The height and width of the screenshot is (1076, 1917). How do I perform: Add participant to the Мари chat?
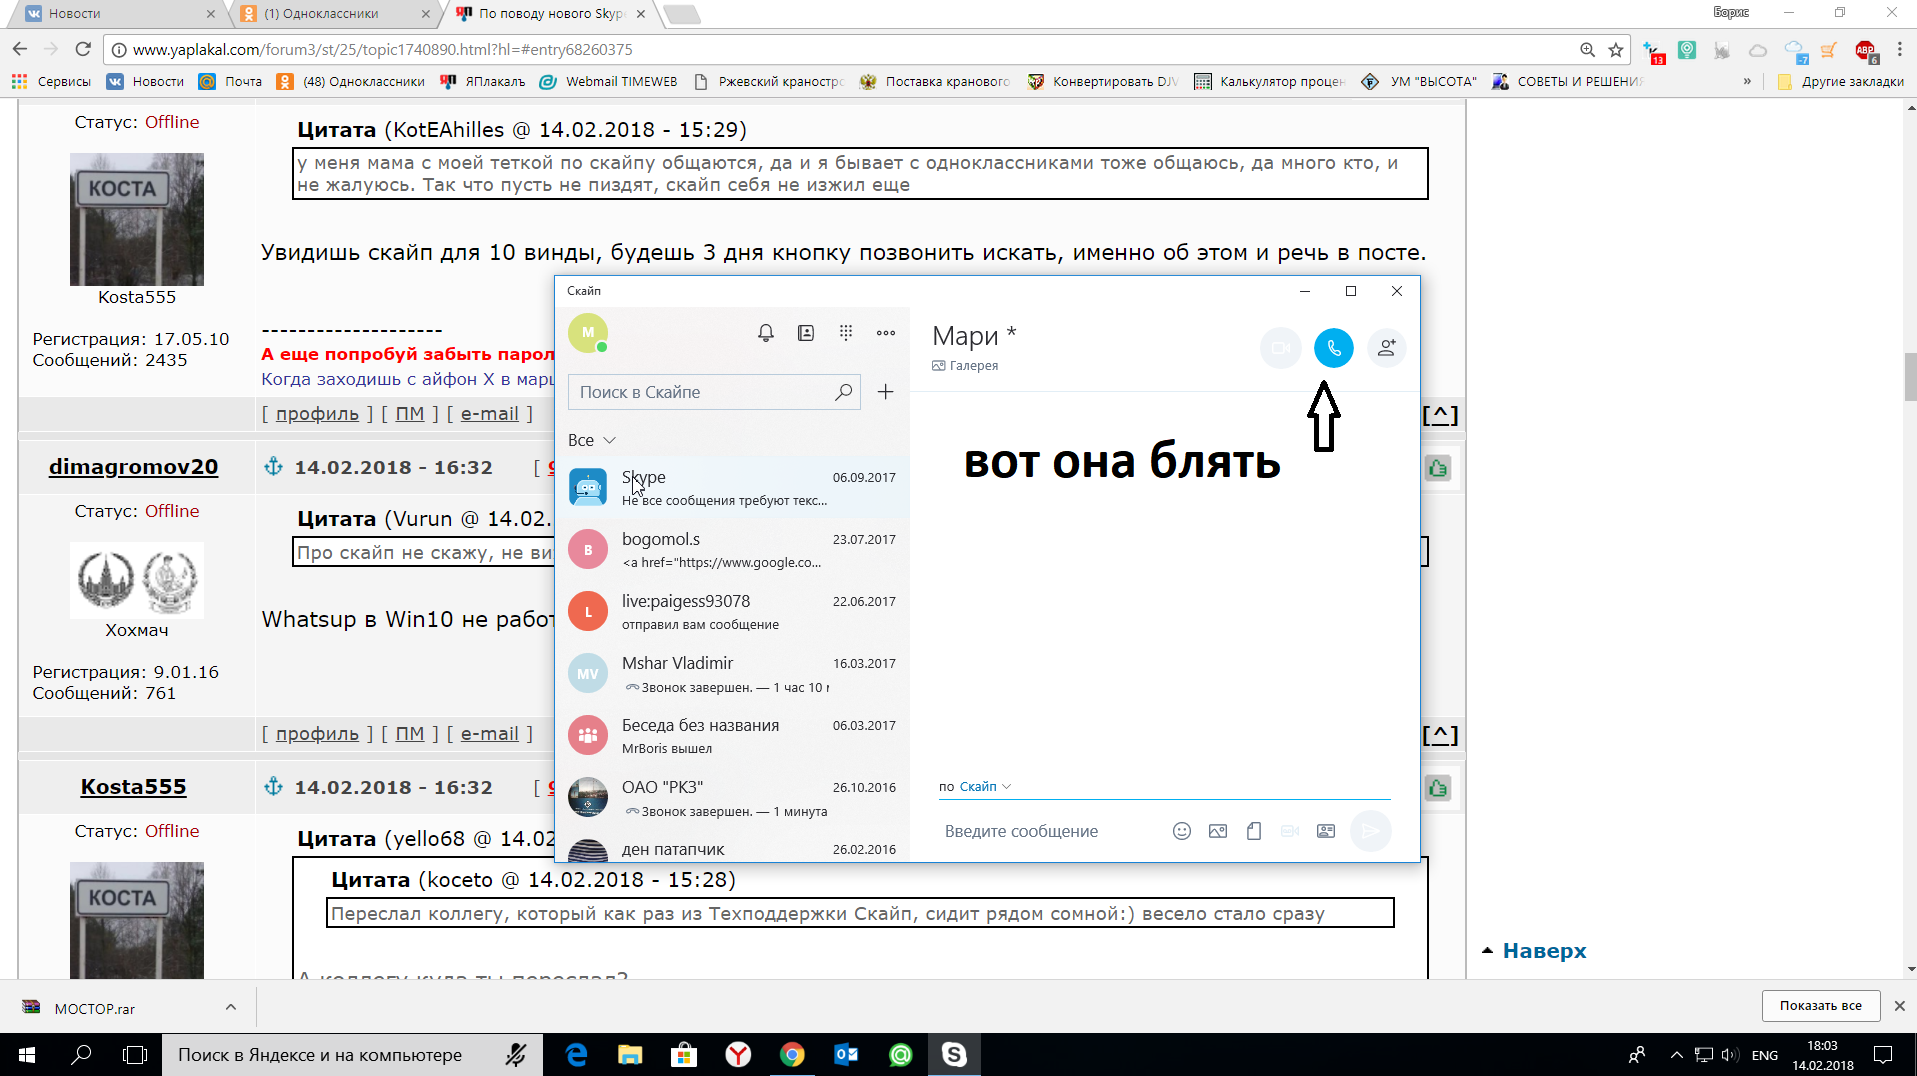coord(1386,348)
